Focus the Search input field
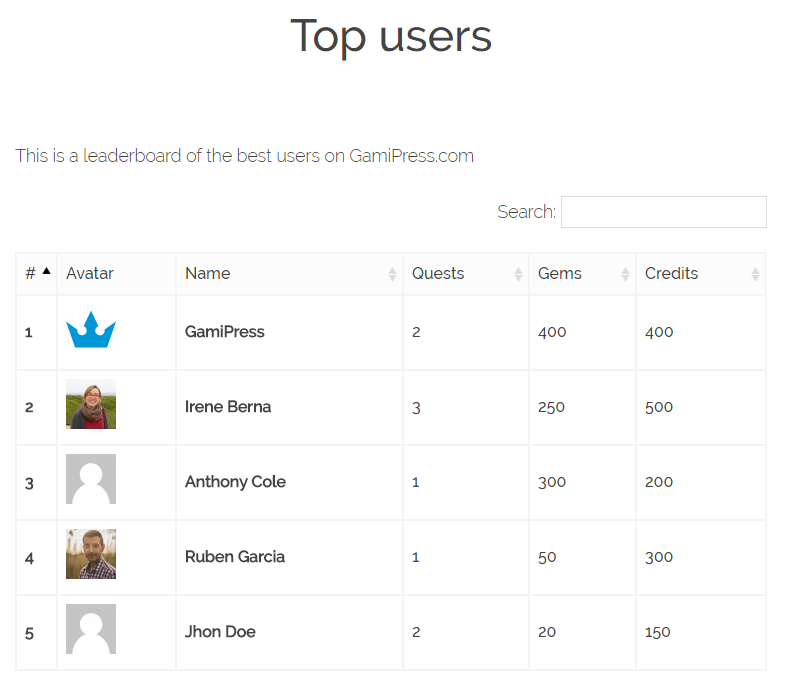Screen dimensions: 785x685 663,212
